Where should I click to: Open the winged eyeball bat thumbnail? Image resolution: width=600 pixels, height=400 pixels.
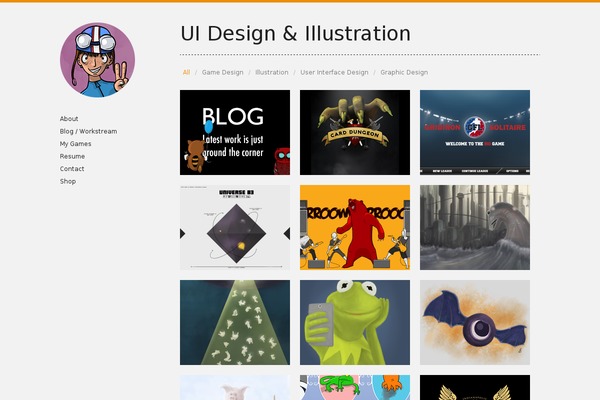[x=475, y=322]
